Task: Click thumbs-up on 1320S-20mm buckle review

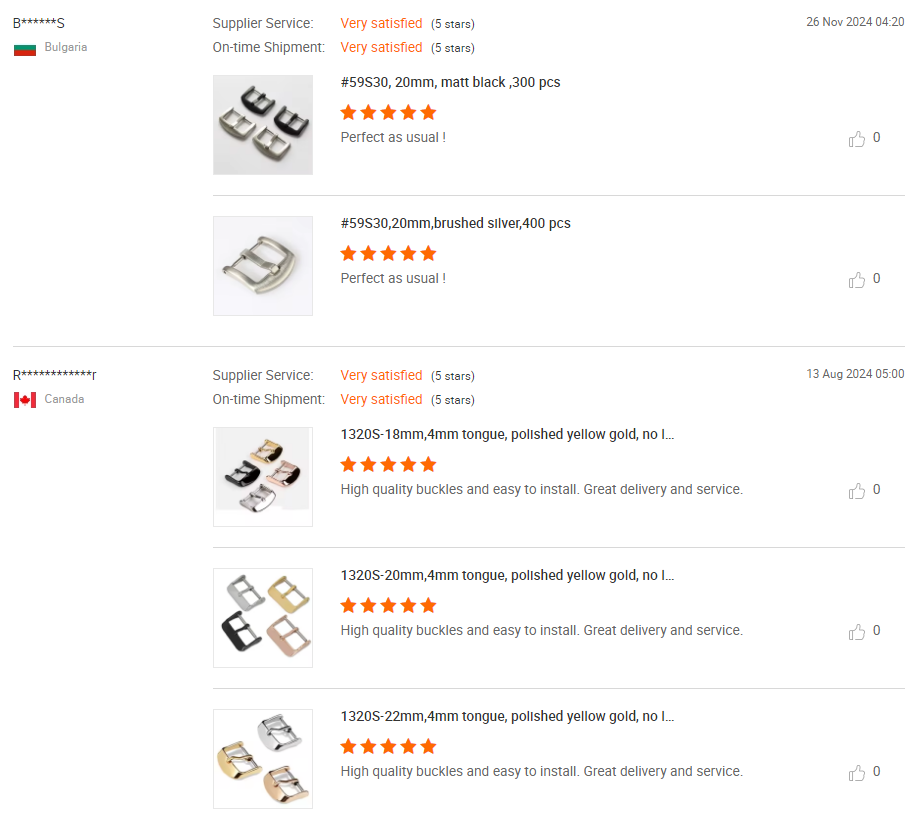Action: pyautogui.click(x=857, y=632)
